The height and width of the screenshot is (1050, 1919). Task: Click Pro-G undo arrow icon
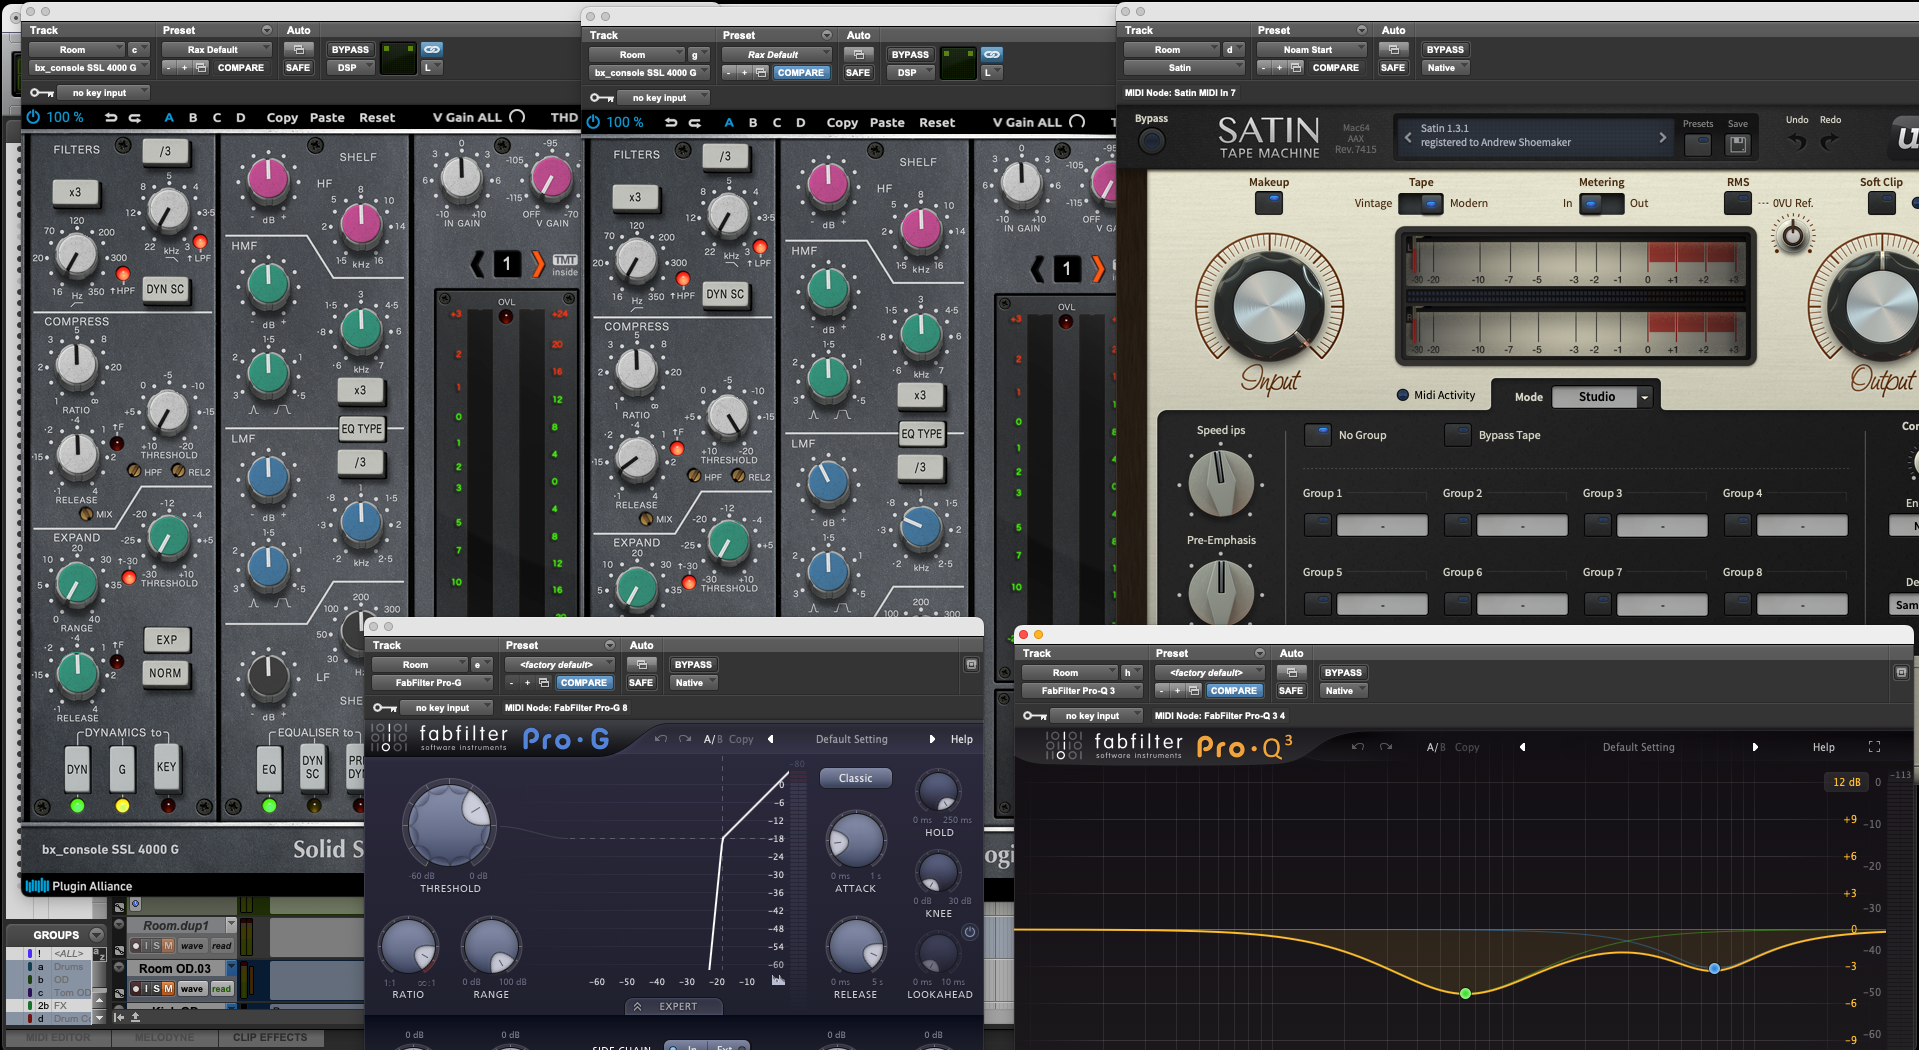(x=660, y=739)
